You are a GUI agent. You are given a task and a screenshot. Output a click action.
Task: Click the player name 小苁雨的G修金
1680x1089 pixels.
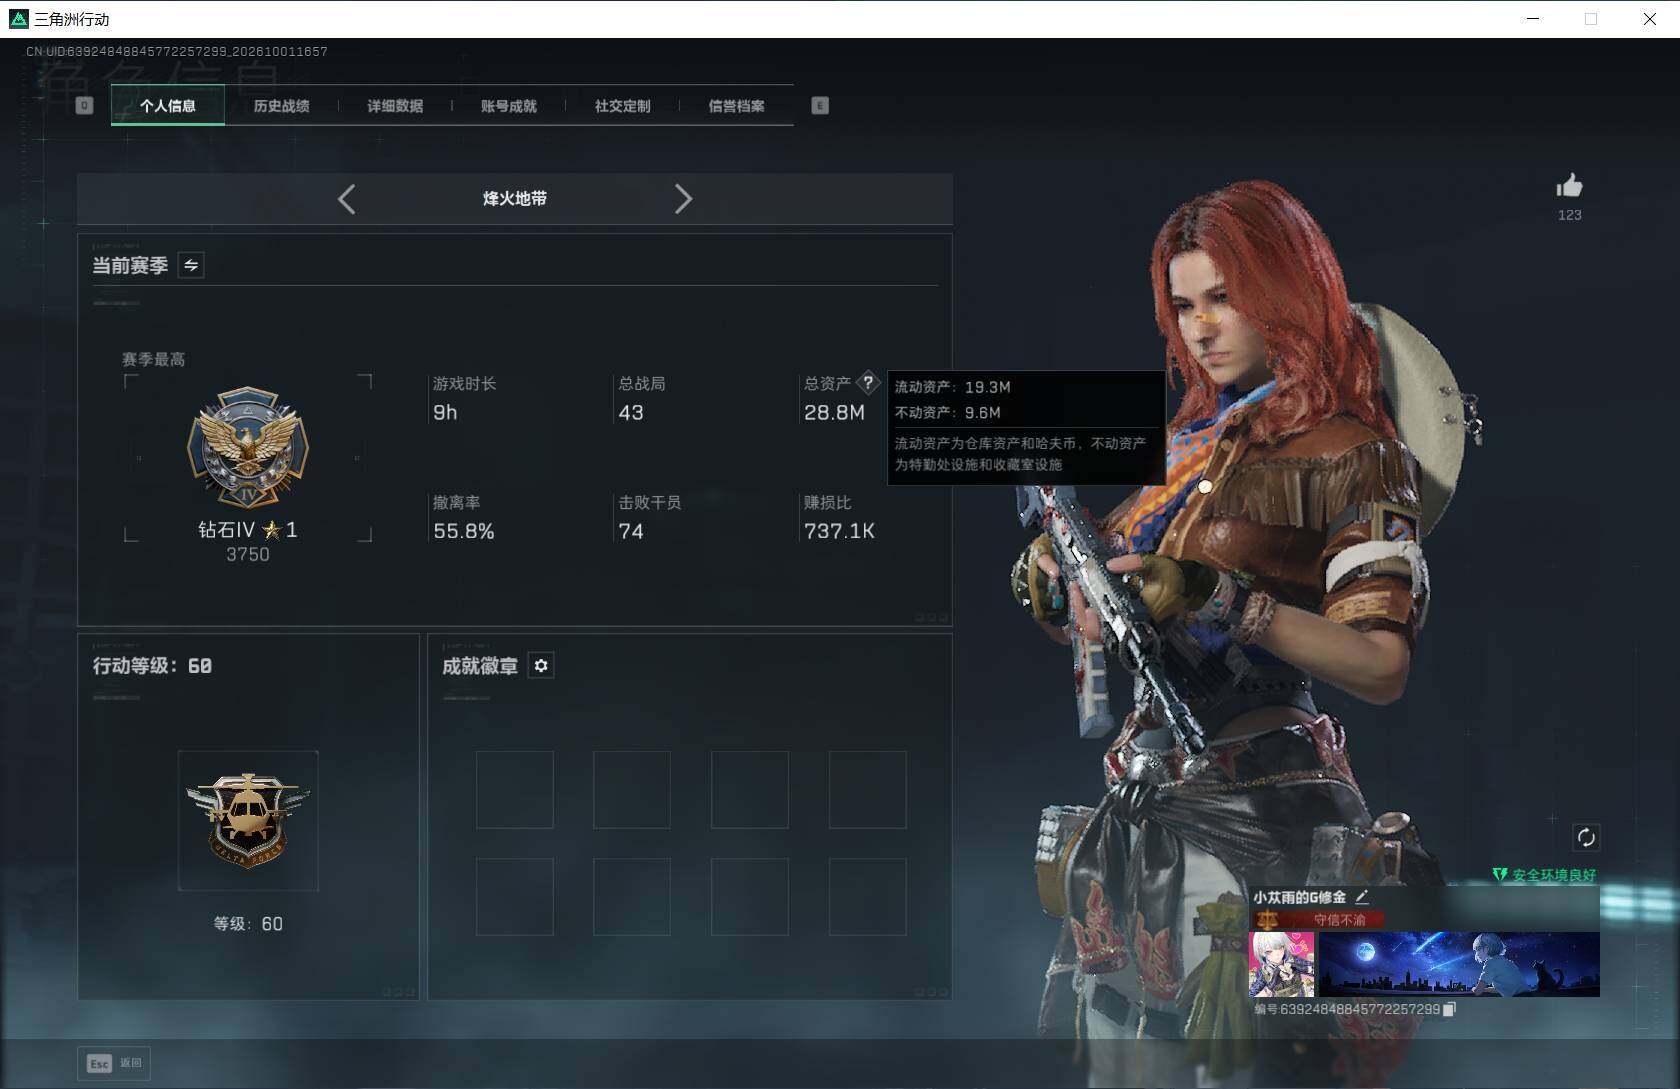(x=1299, y=897)
